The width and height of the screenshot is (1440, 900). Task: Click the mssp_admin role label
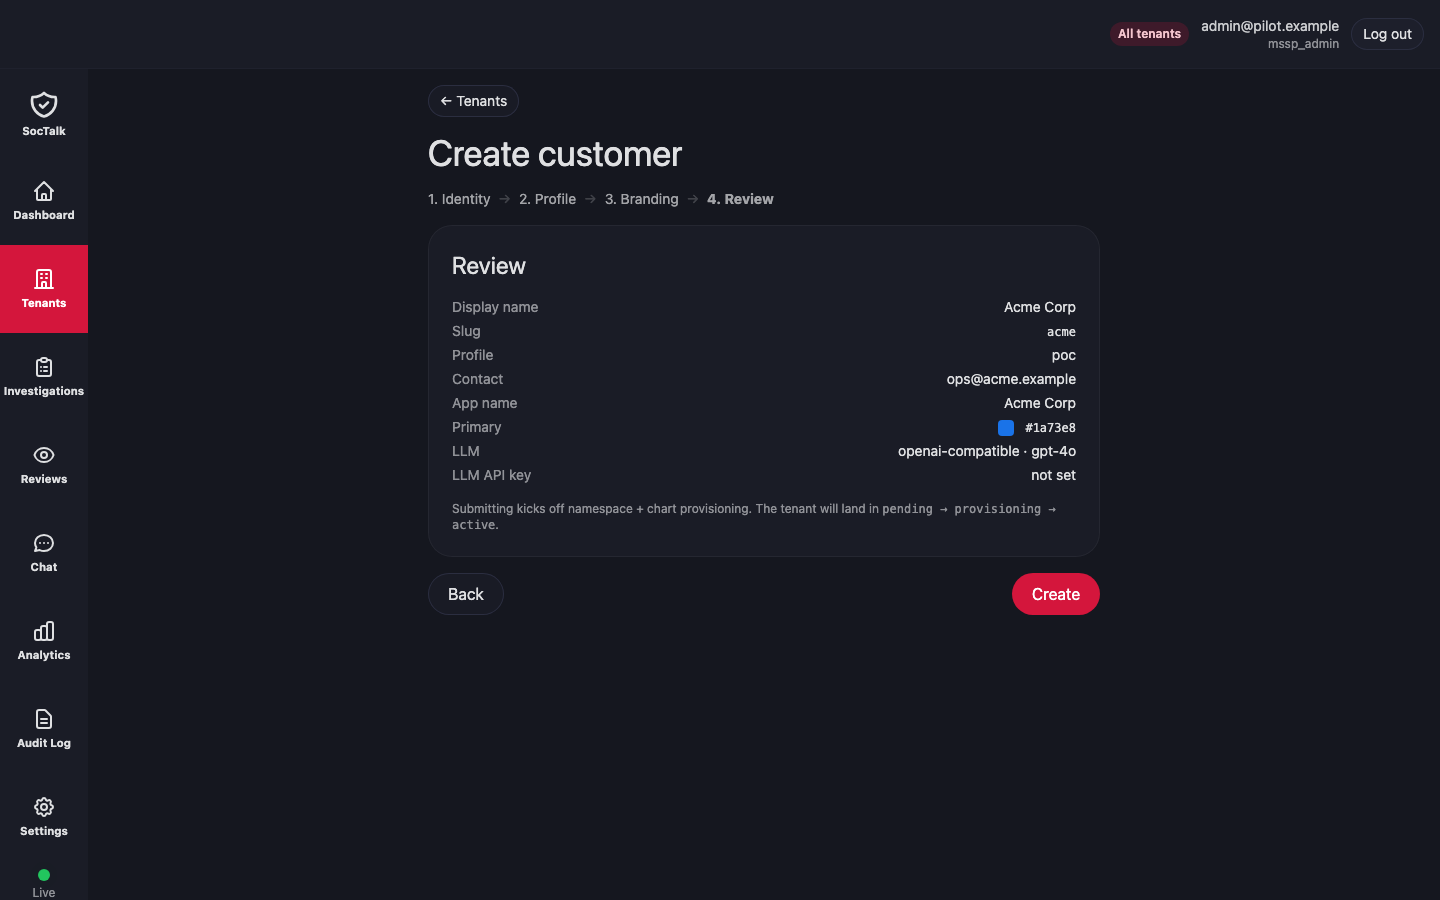[1303, 44]
